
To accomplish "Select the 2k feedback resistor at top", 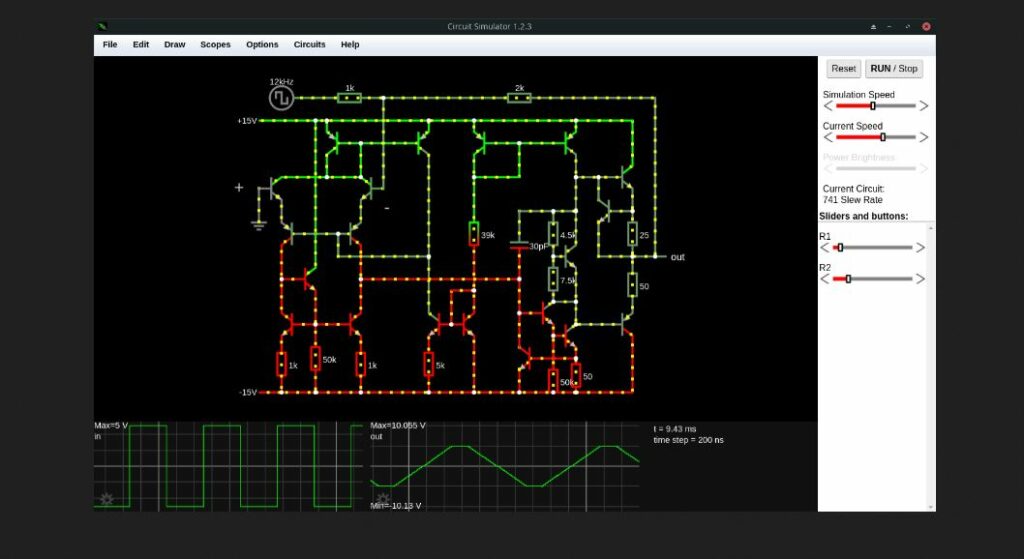I will (519, 98).
